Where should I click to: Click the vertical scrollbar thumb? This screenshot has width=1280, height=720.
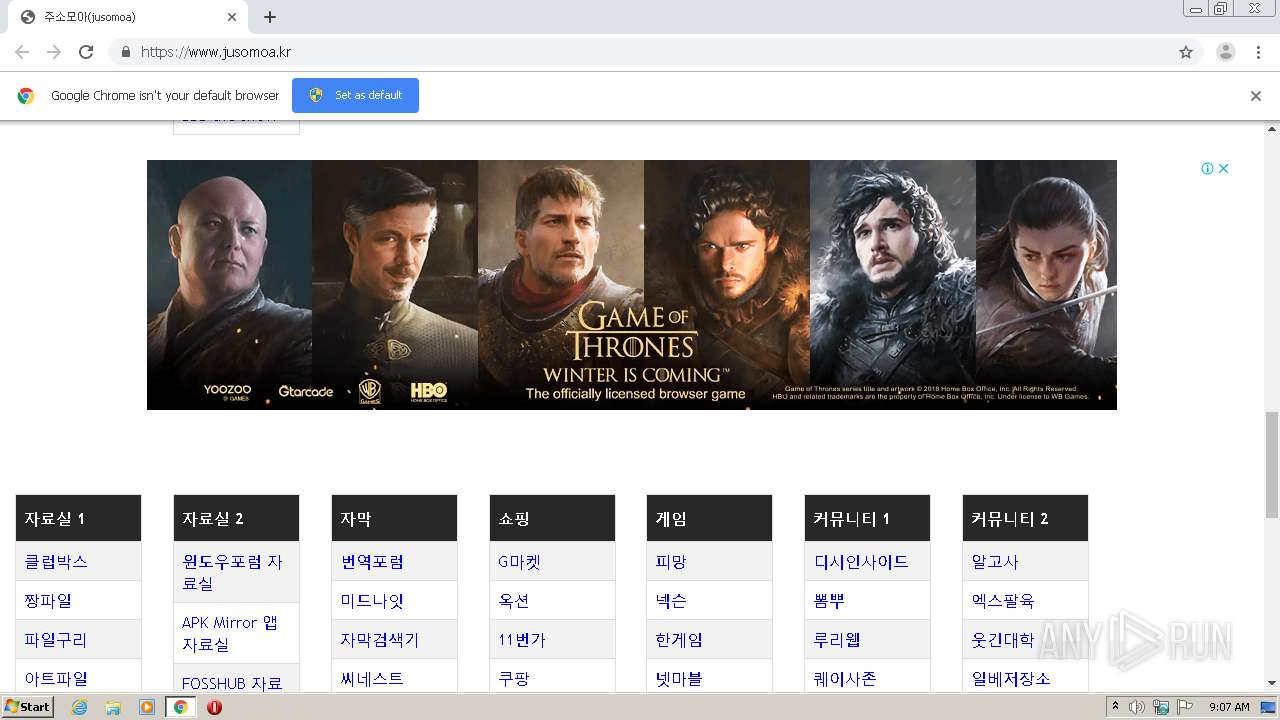point(1272,463)
